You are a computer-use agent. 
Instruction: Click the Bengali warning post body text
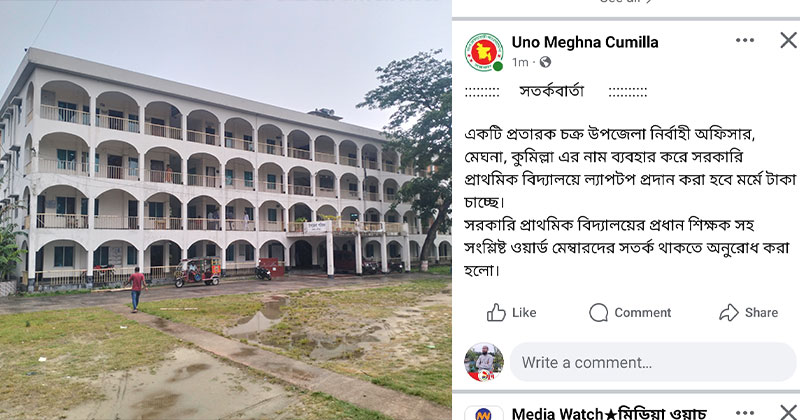[630, 203]
